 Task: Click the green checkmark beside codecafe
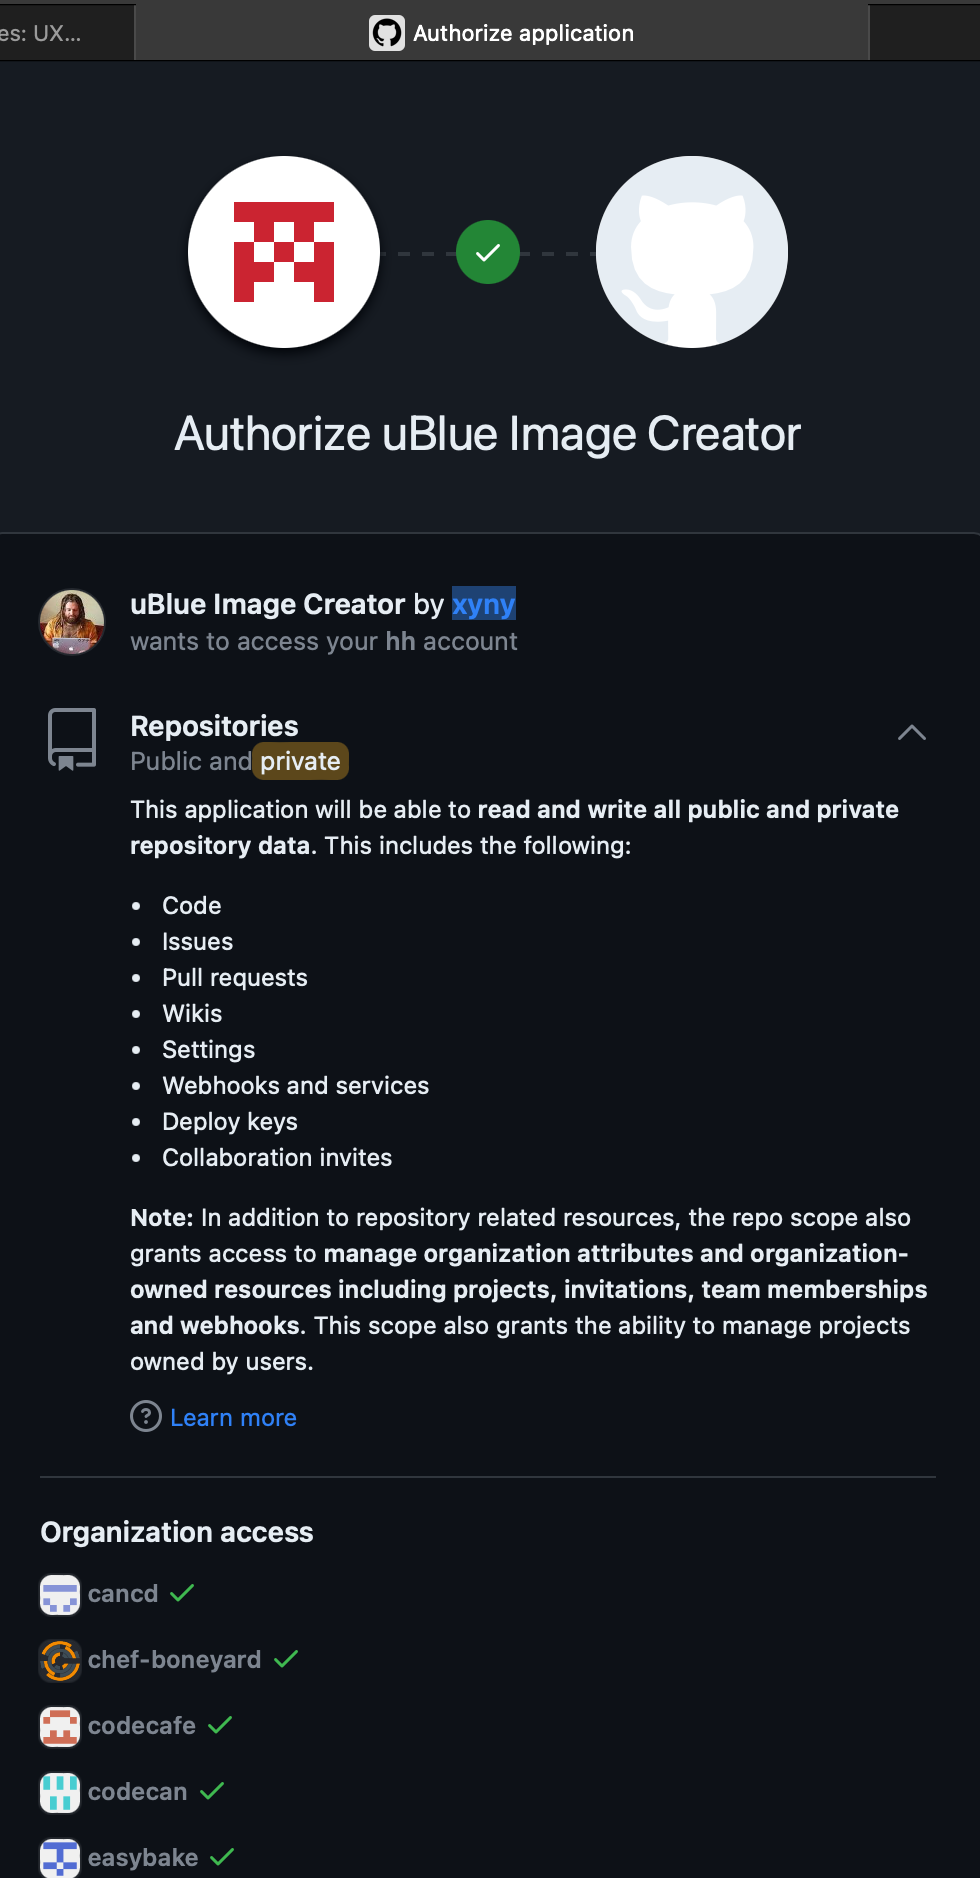[220, 1724]
